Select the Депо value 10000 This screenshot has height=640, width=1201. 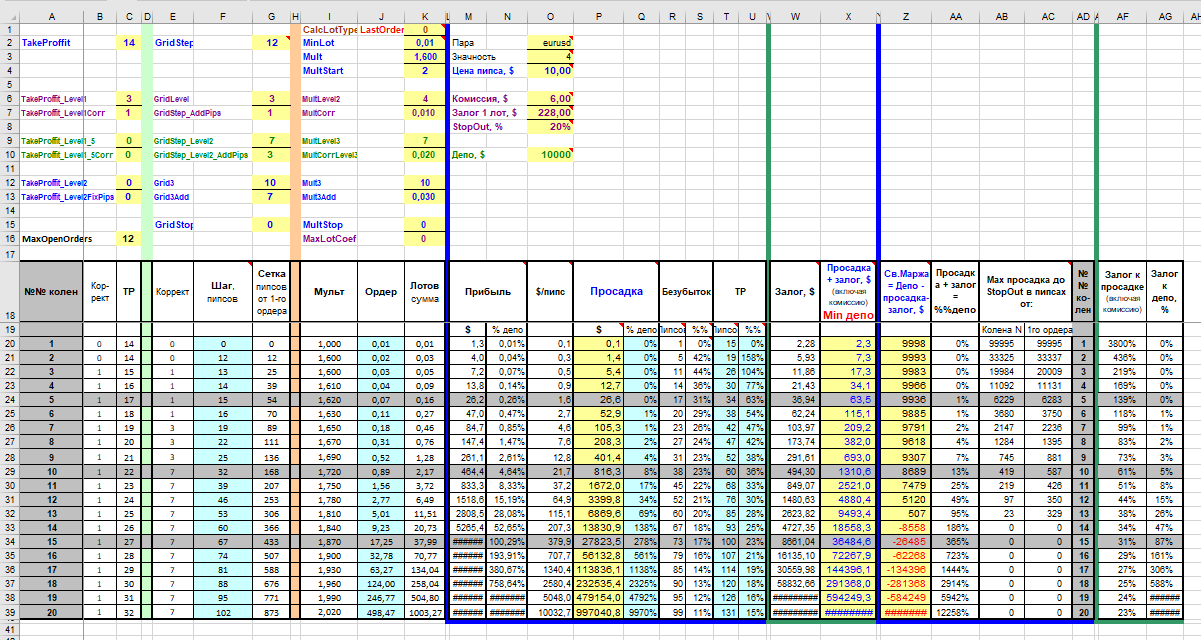[550, 155]
